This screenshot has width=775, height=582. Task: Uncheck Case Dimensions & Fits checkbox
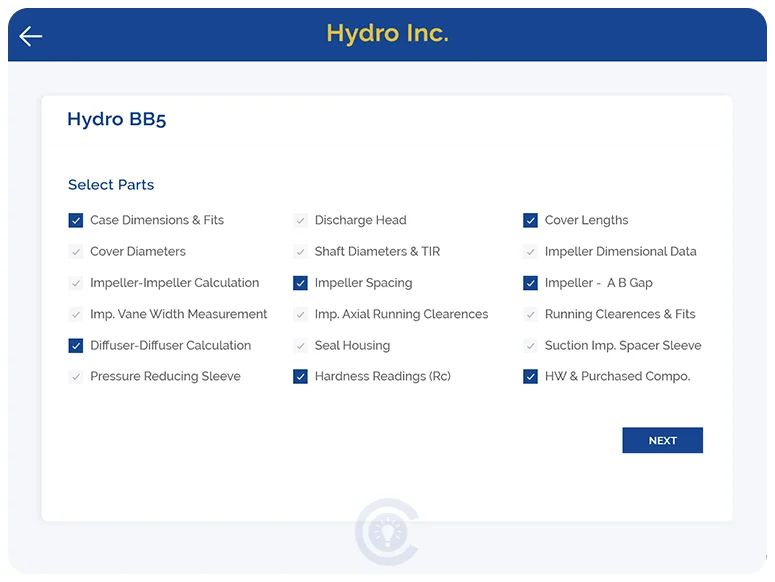76,221
